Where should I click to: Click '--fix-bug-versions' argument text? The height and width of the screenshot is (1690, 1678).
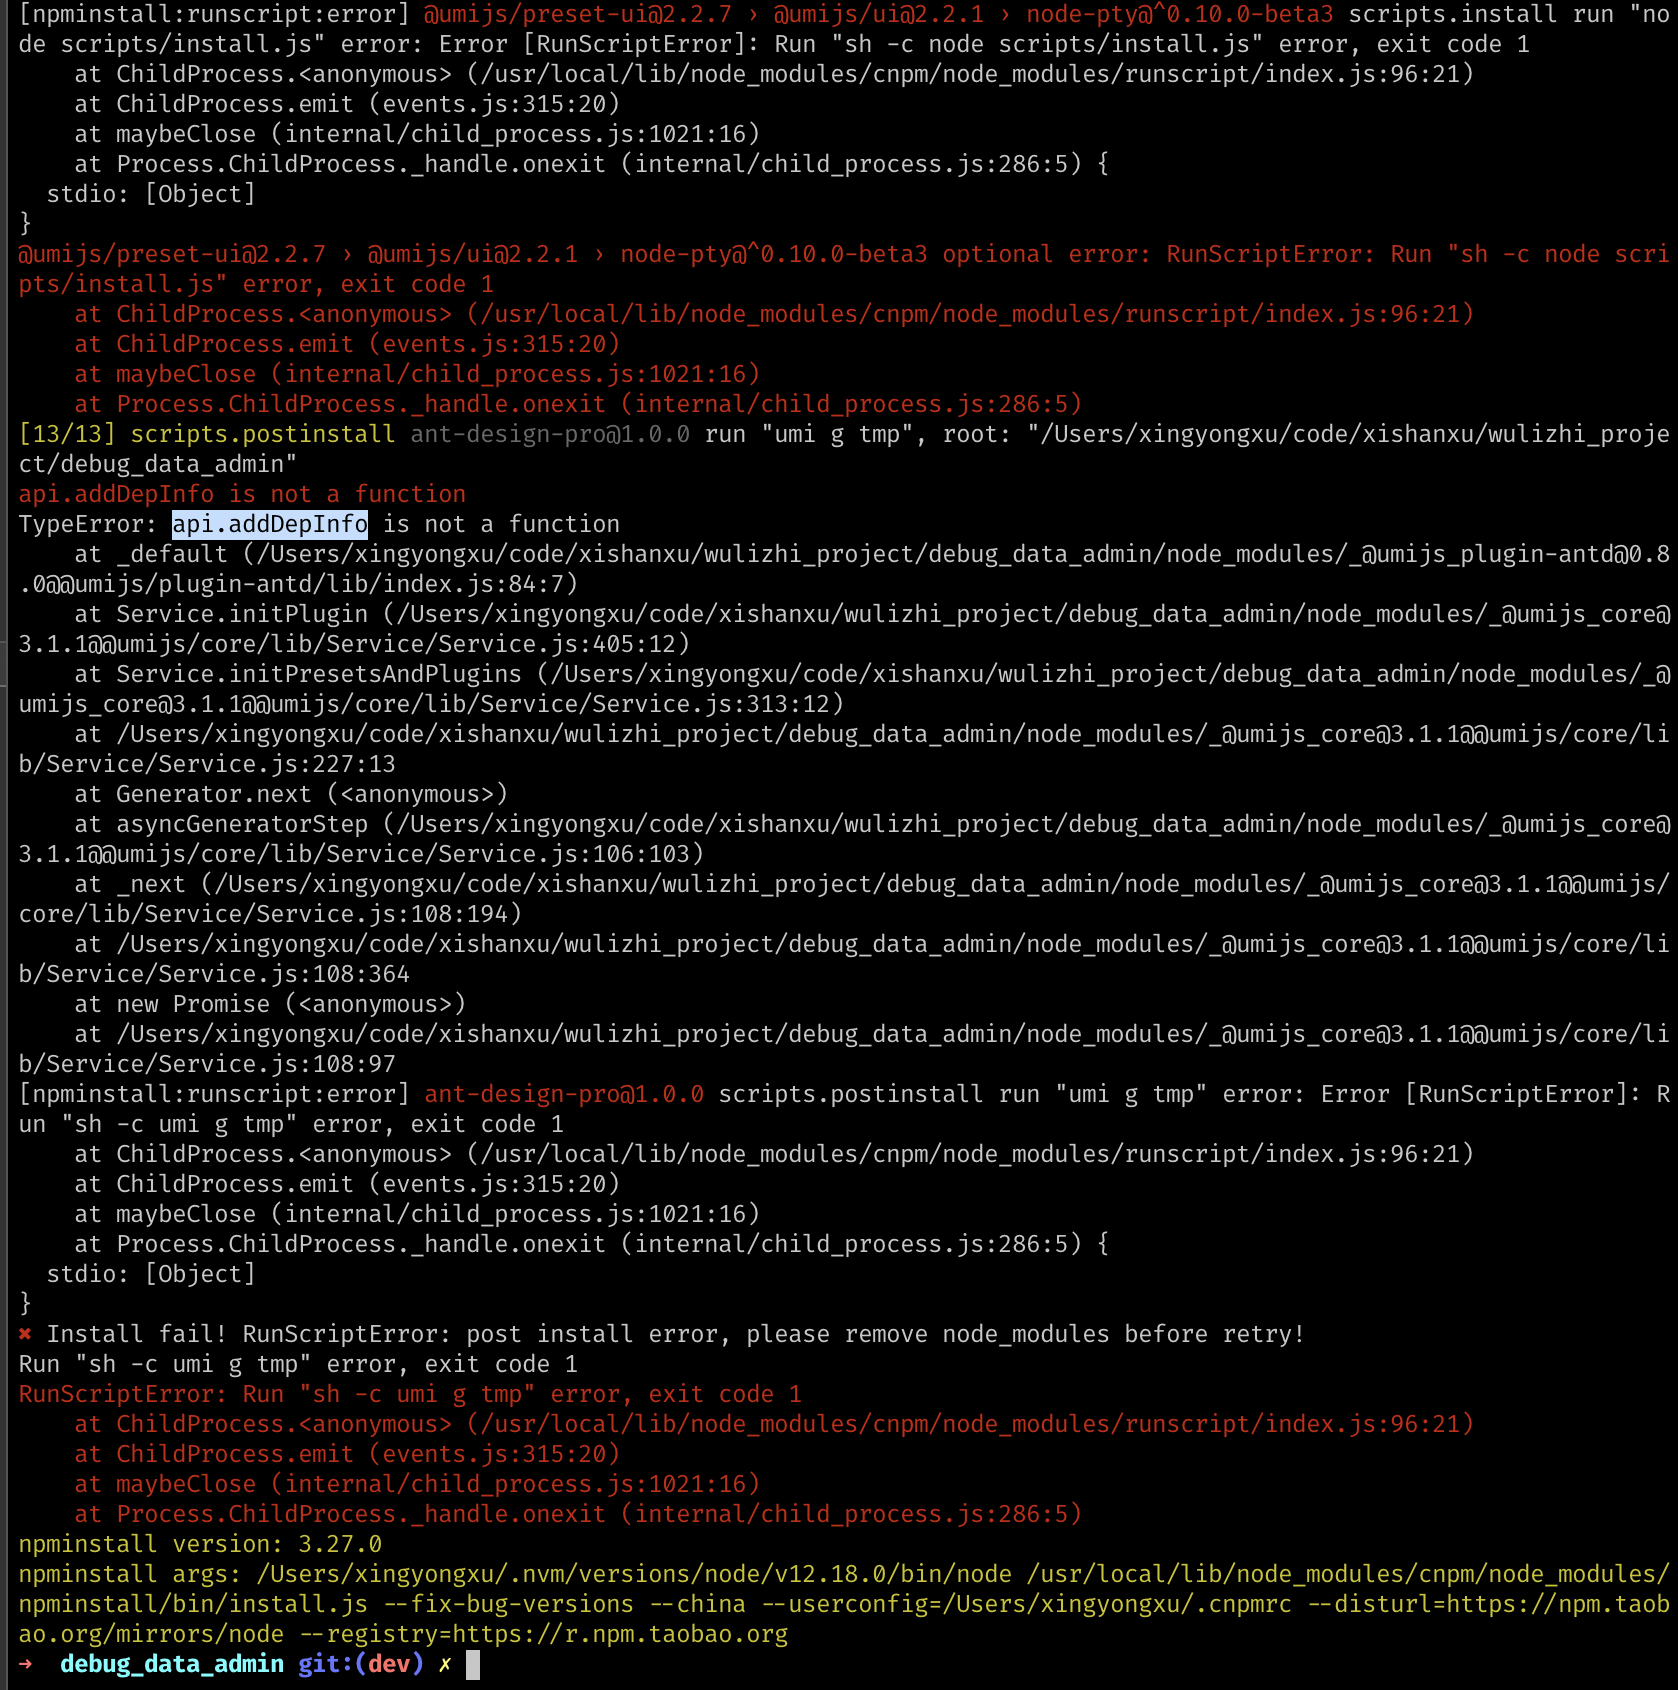tap(508, 1604)
